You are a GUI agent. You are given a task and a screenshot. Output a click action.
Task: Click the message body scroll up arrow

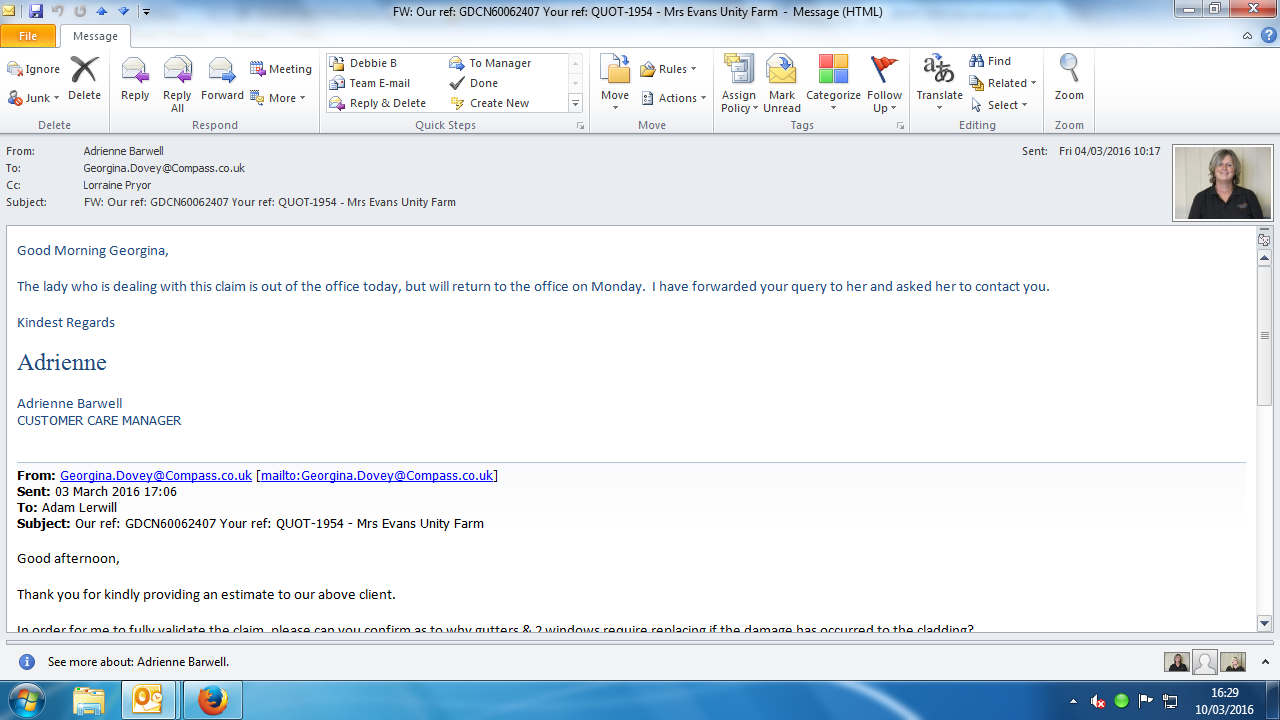tap(1264, 257)
